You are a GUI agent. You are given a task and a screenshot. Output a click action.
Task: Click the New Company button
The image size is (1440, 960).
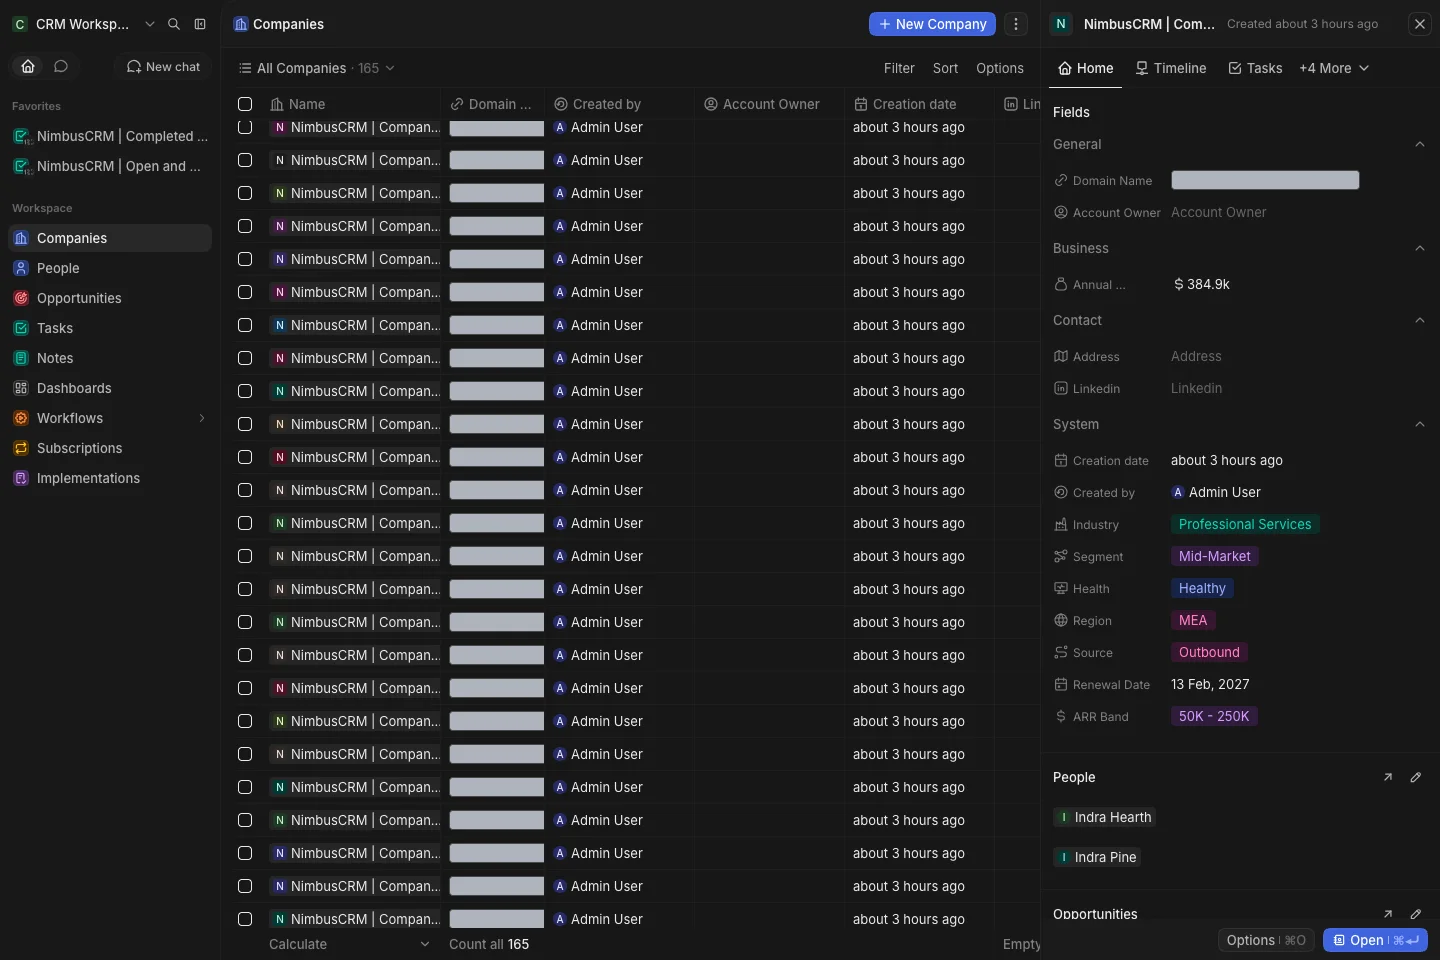tap(932, 24)
